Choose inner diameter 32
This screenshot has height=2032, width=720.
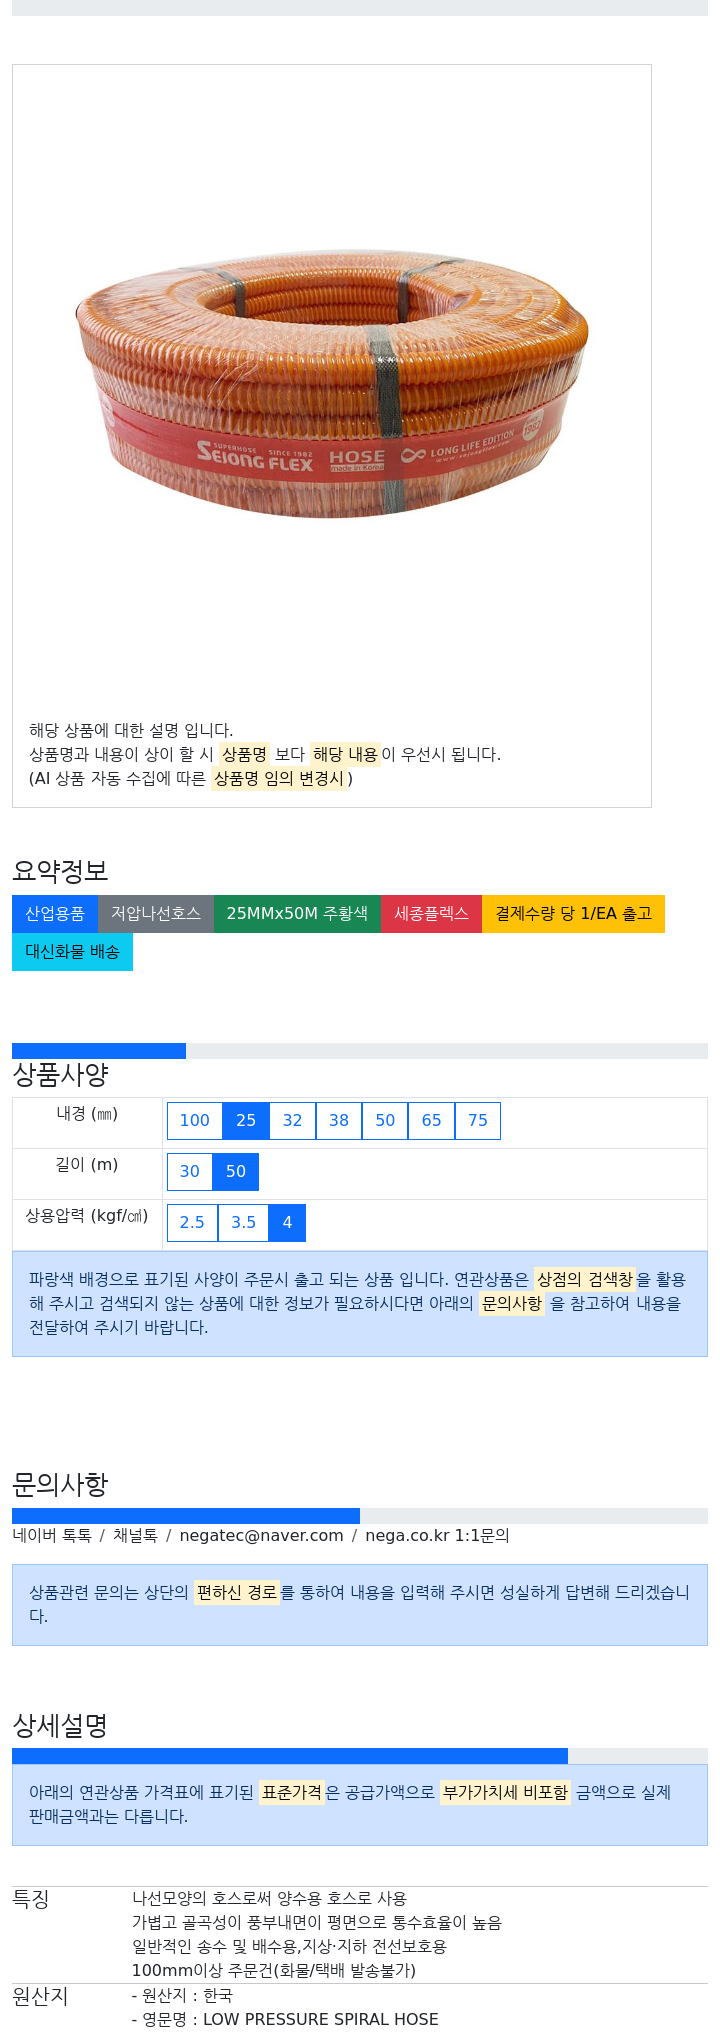click(292, 1121)
